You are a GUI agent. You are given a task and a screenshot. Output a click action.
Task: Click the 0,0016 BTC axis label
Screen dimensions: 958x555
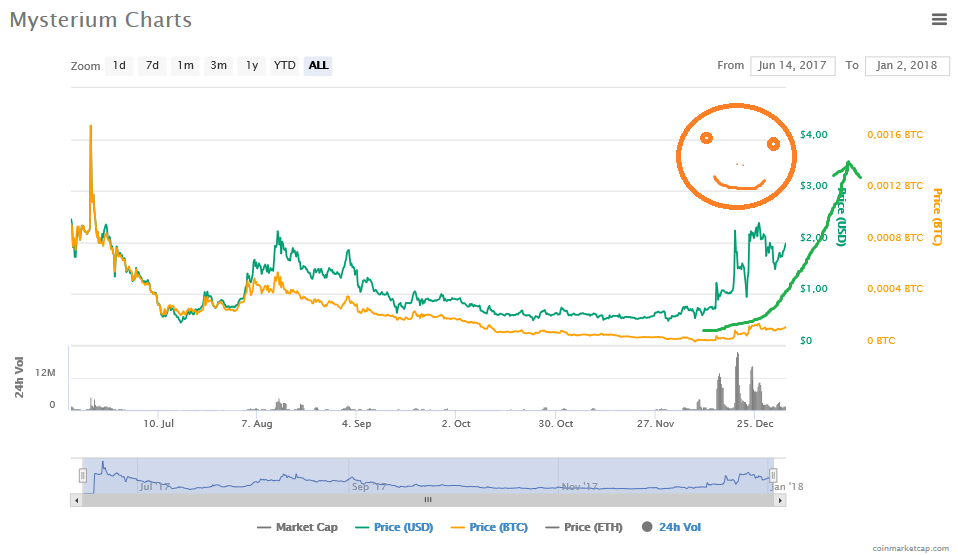[895, 134]
